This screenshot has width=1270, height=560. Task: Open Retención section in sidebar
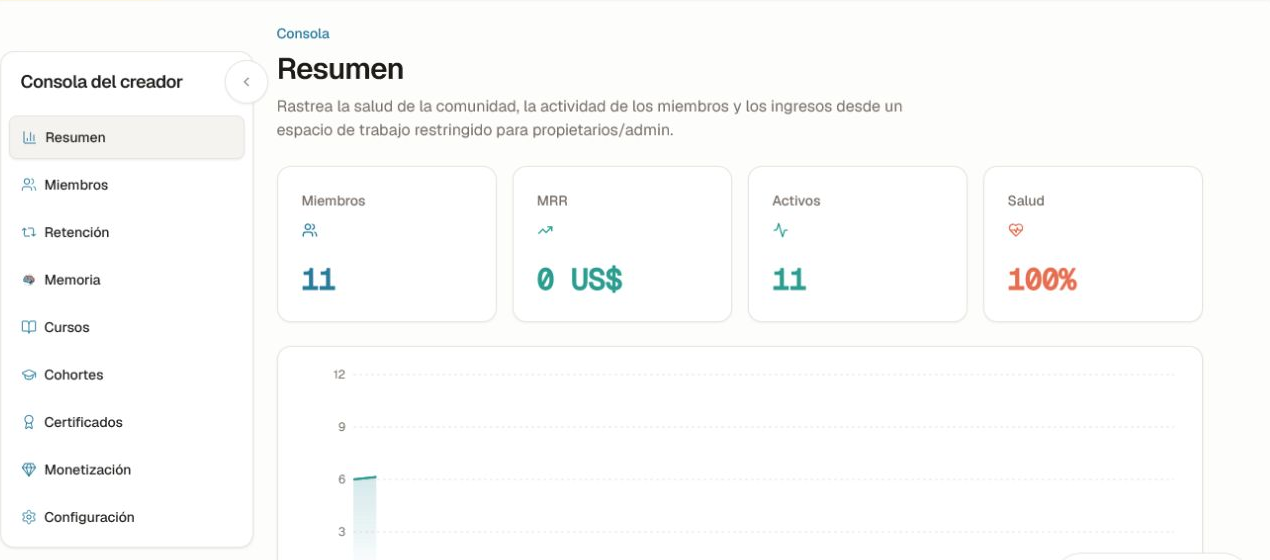click(x=127, y=232)
